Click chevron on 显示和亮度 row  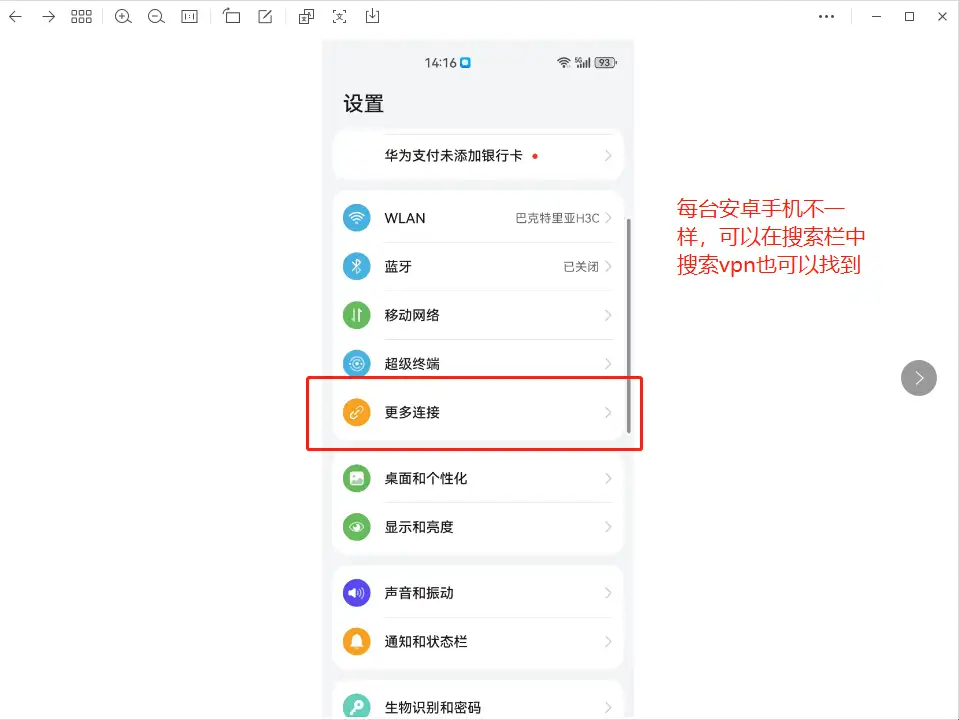(608, 527)
